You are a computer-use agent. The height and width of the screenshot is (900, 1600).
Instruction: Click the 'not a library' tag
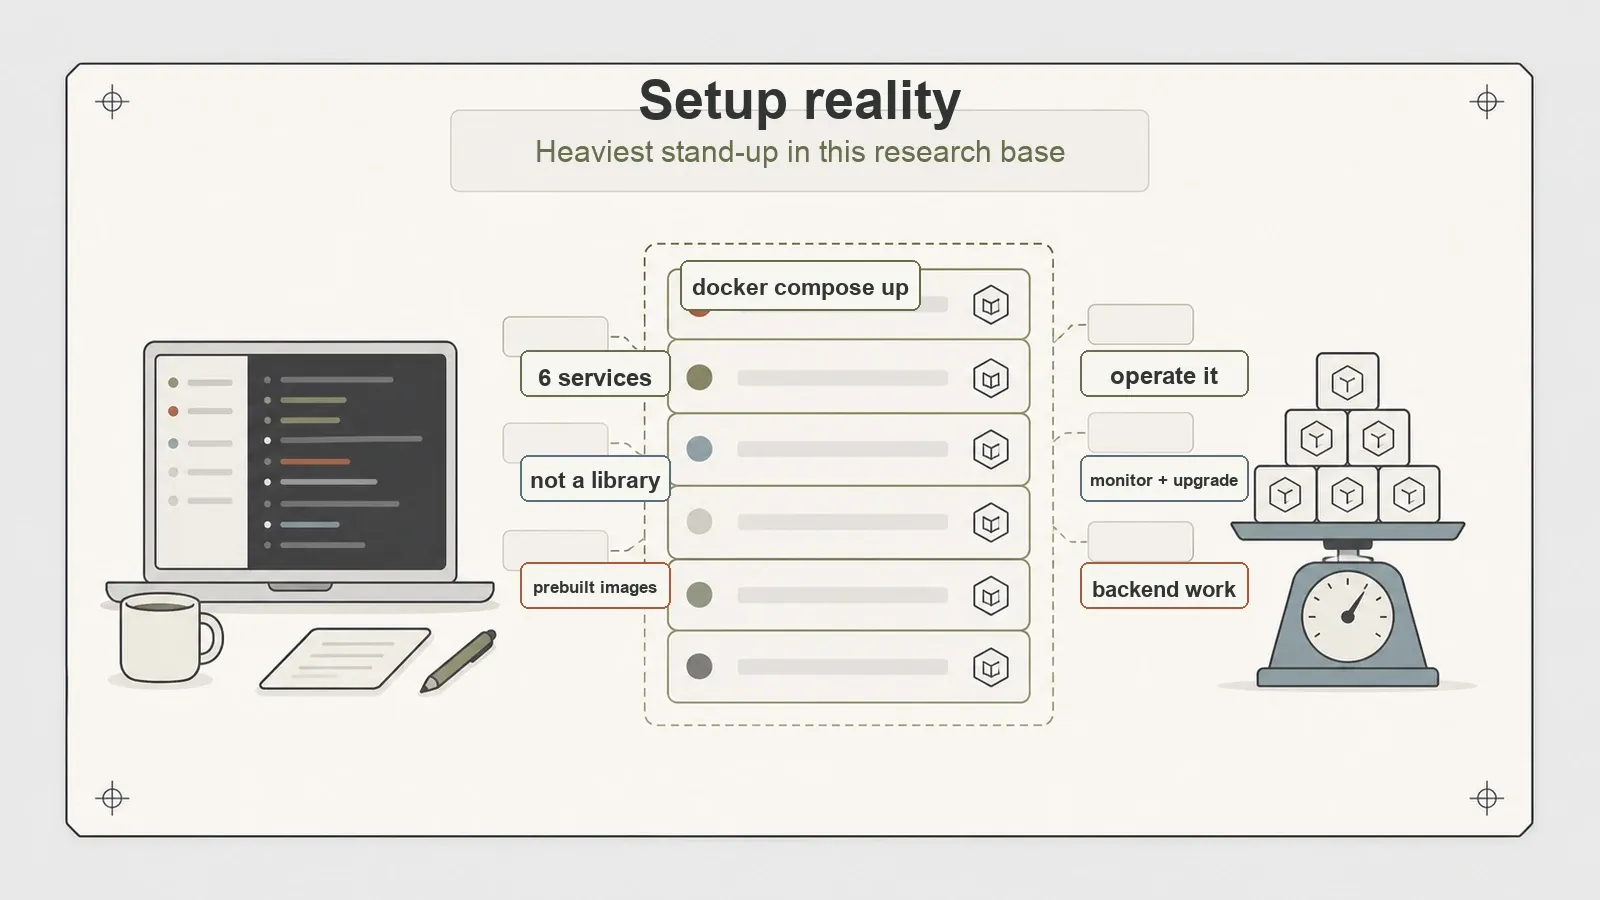pos(595,480)
